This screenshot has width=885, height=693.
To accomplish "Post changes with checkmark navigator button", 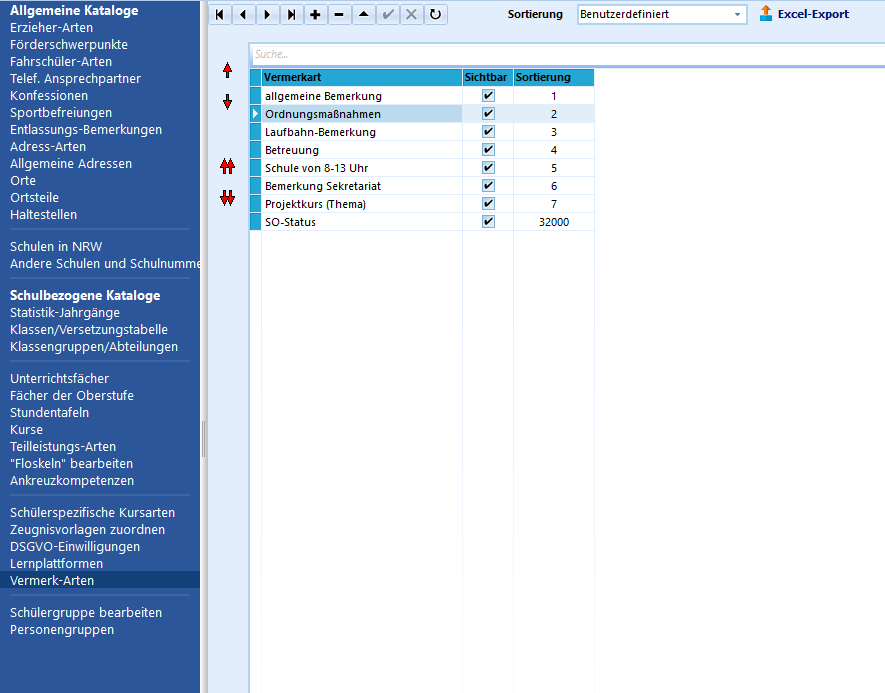I will pos(387,15).
